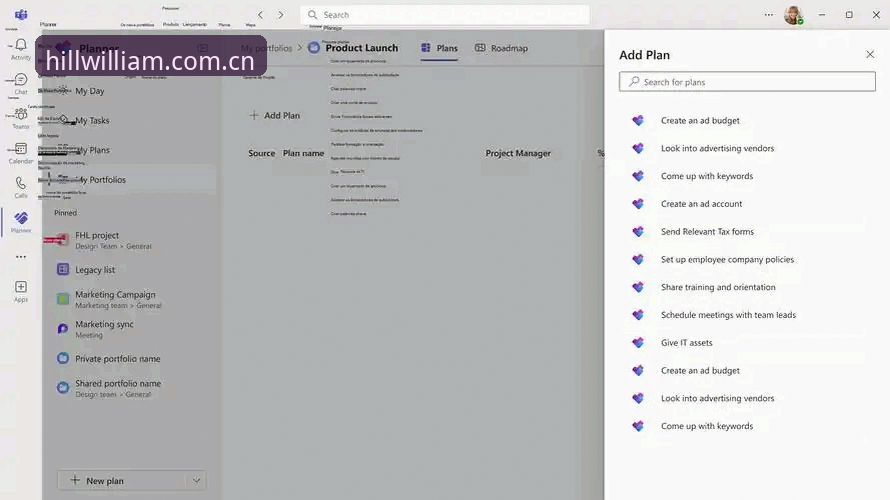Screen dimensions: 890x500
Task: Click the Legacy list icon
Action: coord(63,270)
